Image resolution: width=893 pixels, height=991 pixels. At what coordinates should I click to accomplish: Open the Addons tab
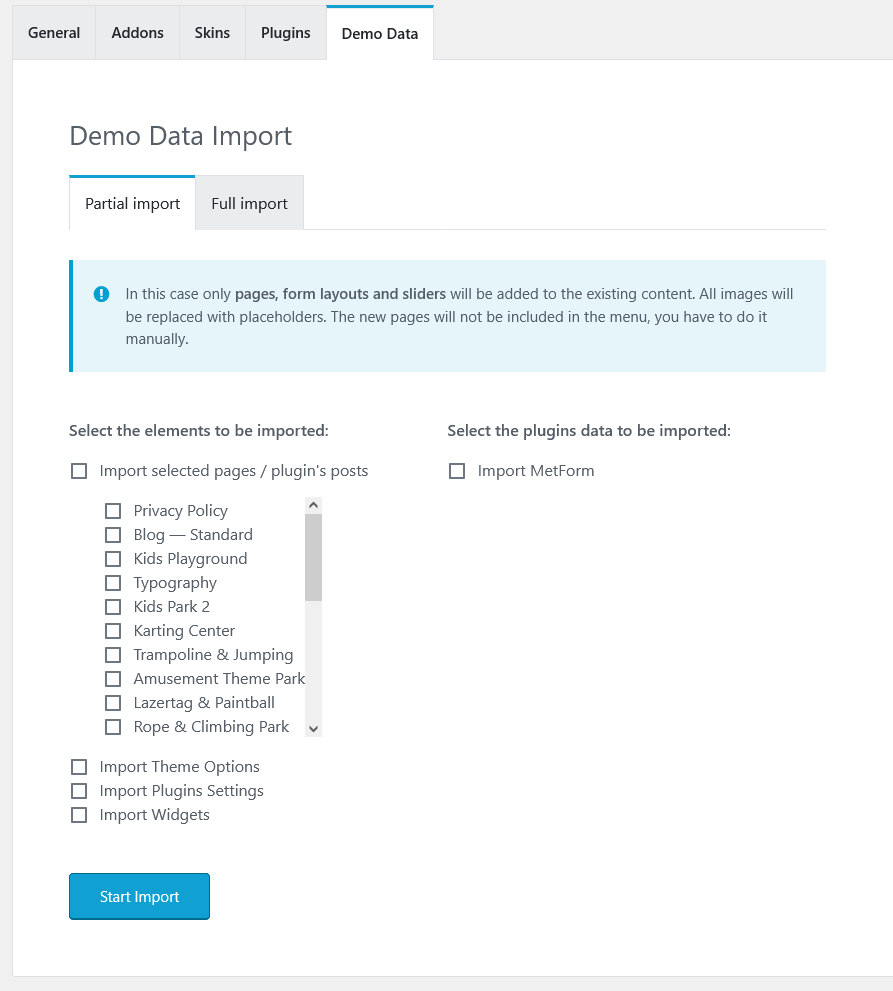[x=137, y=33]
